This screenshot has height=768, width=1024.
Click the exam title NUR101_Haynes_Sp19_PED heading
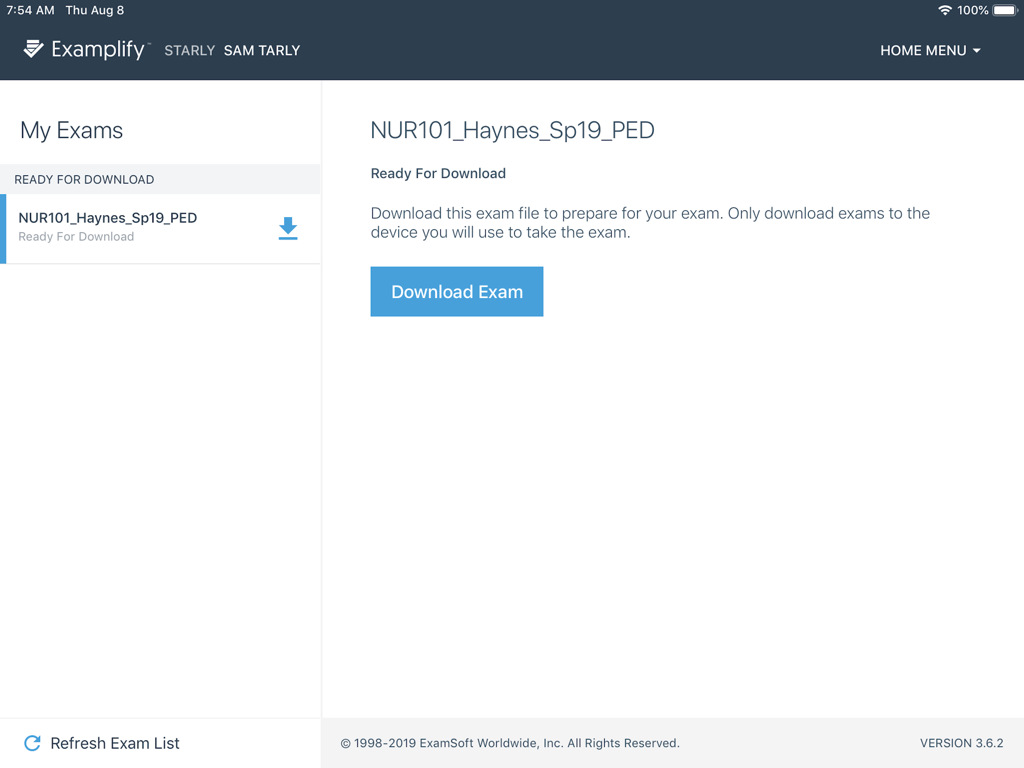point(512,130)
